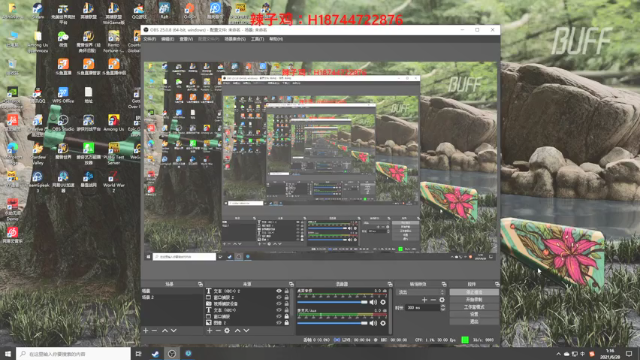Toggle lock on 窗口捕获 2 source

click(287, 298)
